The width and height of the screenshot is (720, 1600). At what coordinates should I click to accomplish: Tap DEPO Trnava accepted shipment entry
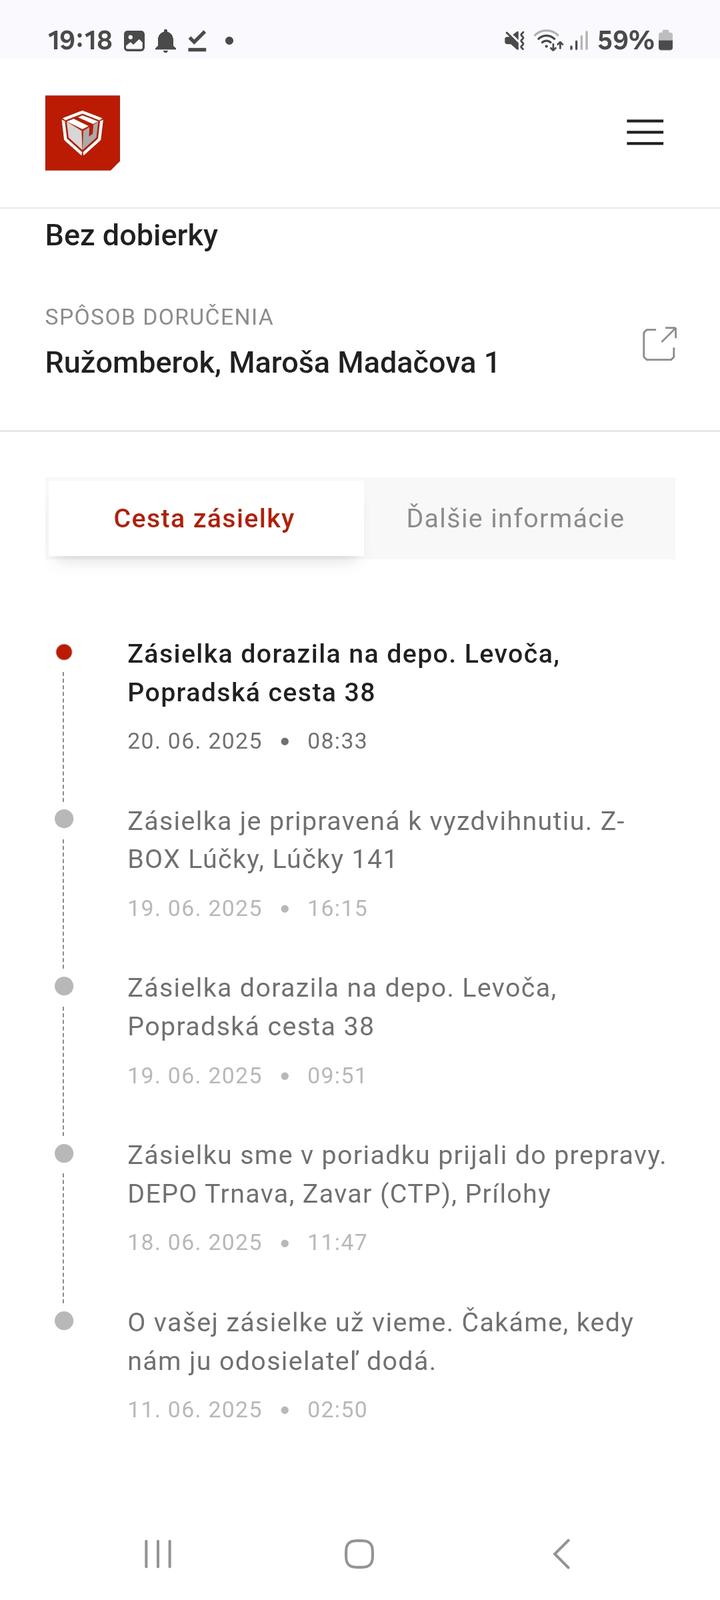coord(396,1174)
